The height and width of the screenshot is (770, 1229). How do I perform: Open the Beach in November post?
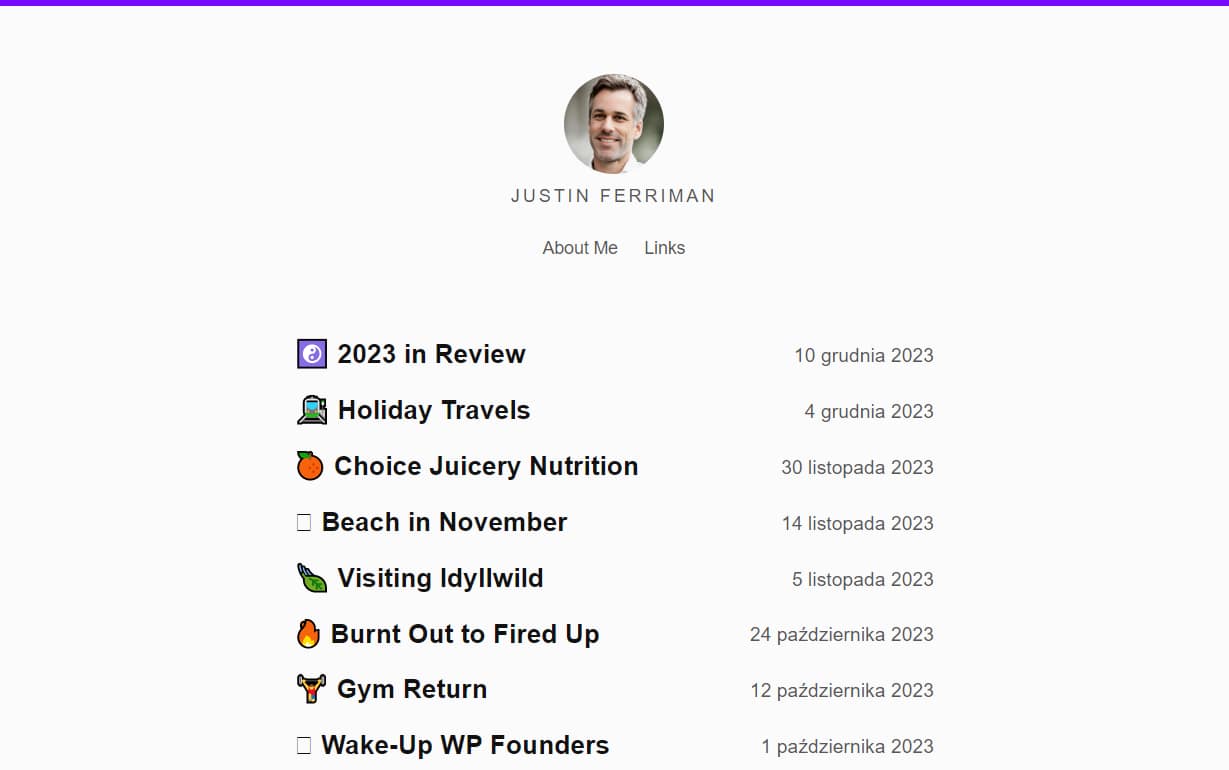click(444, 522)
